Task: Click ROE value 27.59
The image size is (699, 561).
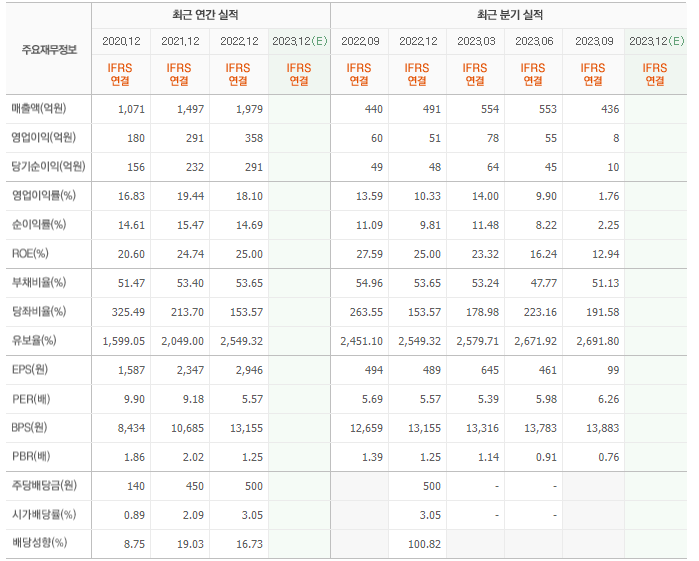Action: coord(369,254)
